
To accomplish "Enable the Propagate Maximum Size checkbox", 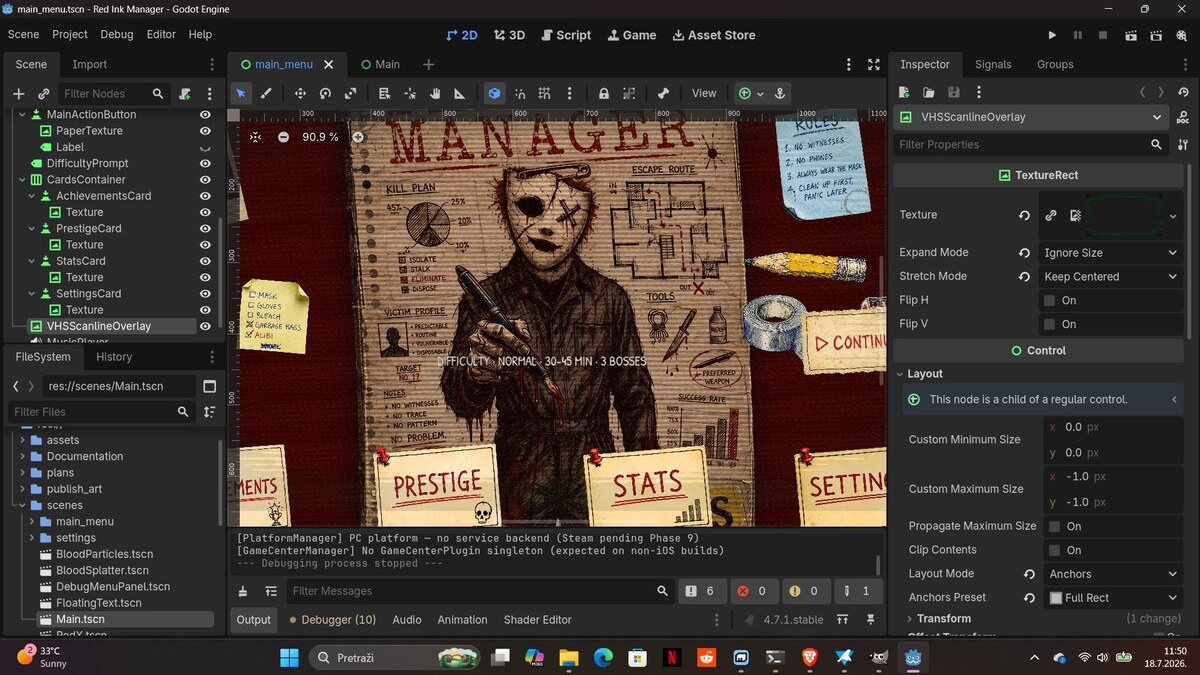I will [x=1054, y=526].
